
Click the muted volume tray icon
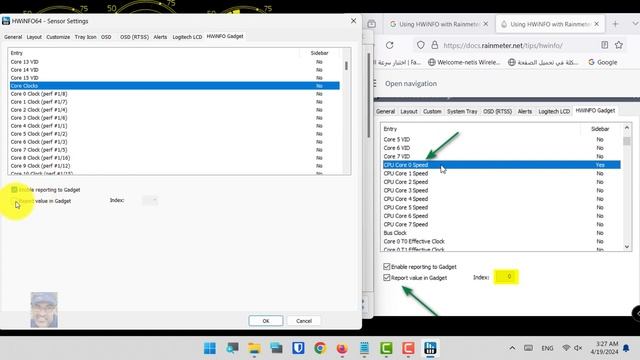[x=578, y=348]
